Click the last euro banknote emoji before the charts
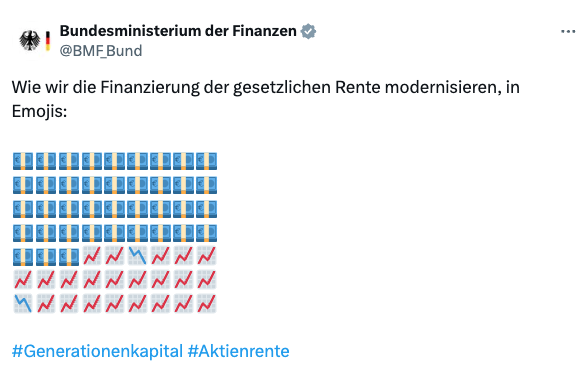The width and height of the screenshot is (588, 377). click(x=69, y=256)
